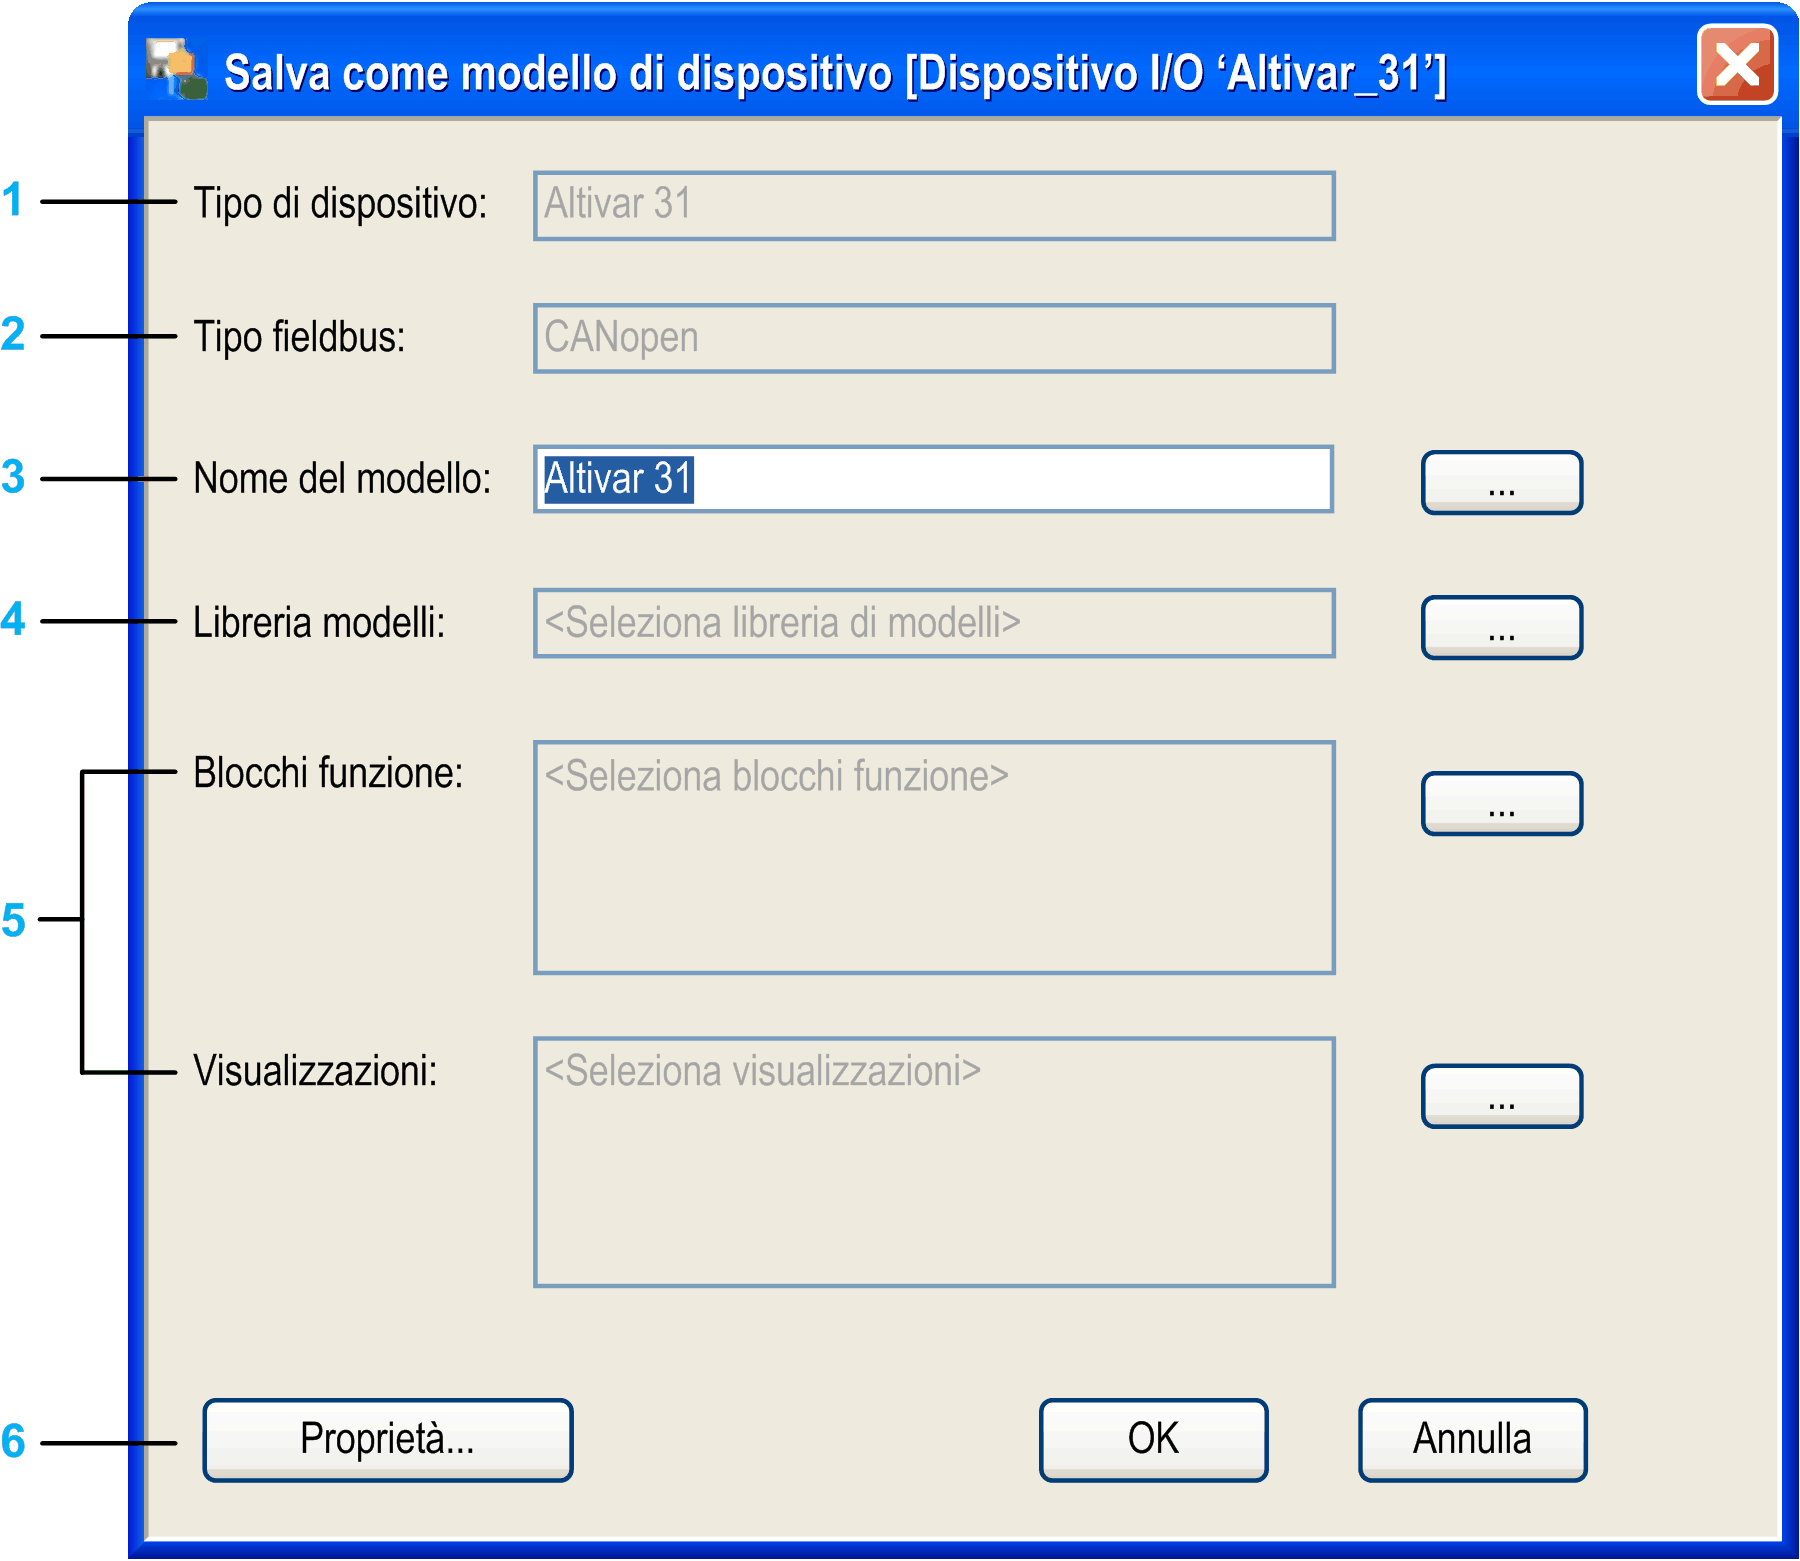The height and width of the screenshot is (1561, 1800).
Task: Open the Visualizzazioni selection button
Action: pos(1501,1096)
